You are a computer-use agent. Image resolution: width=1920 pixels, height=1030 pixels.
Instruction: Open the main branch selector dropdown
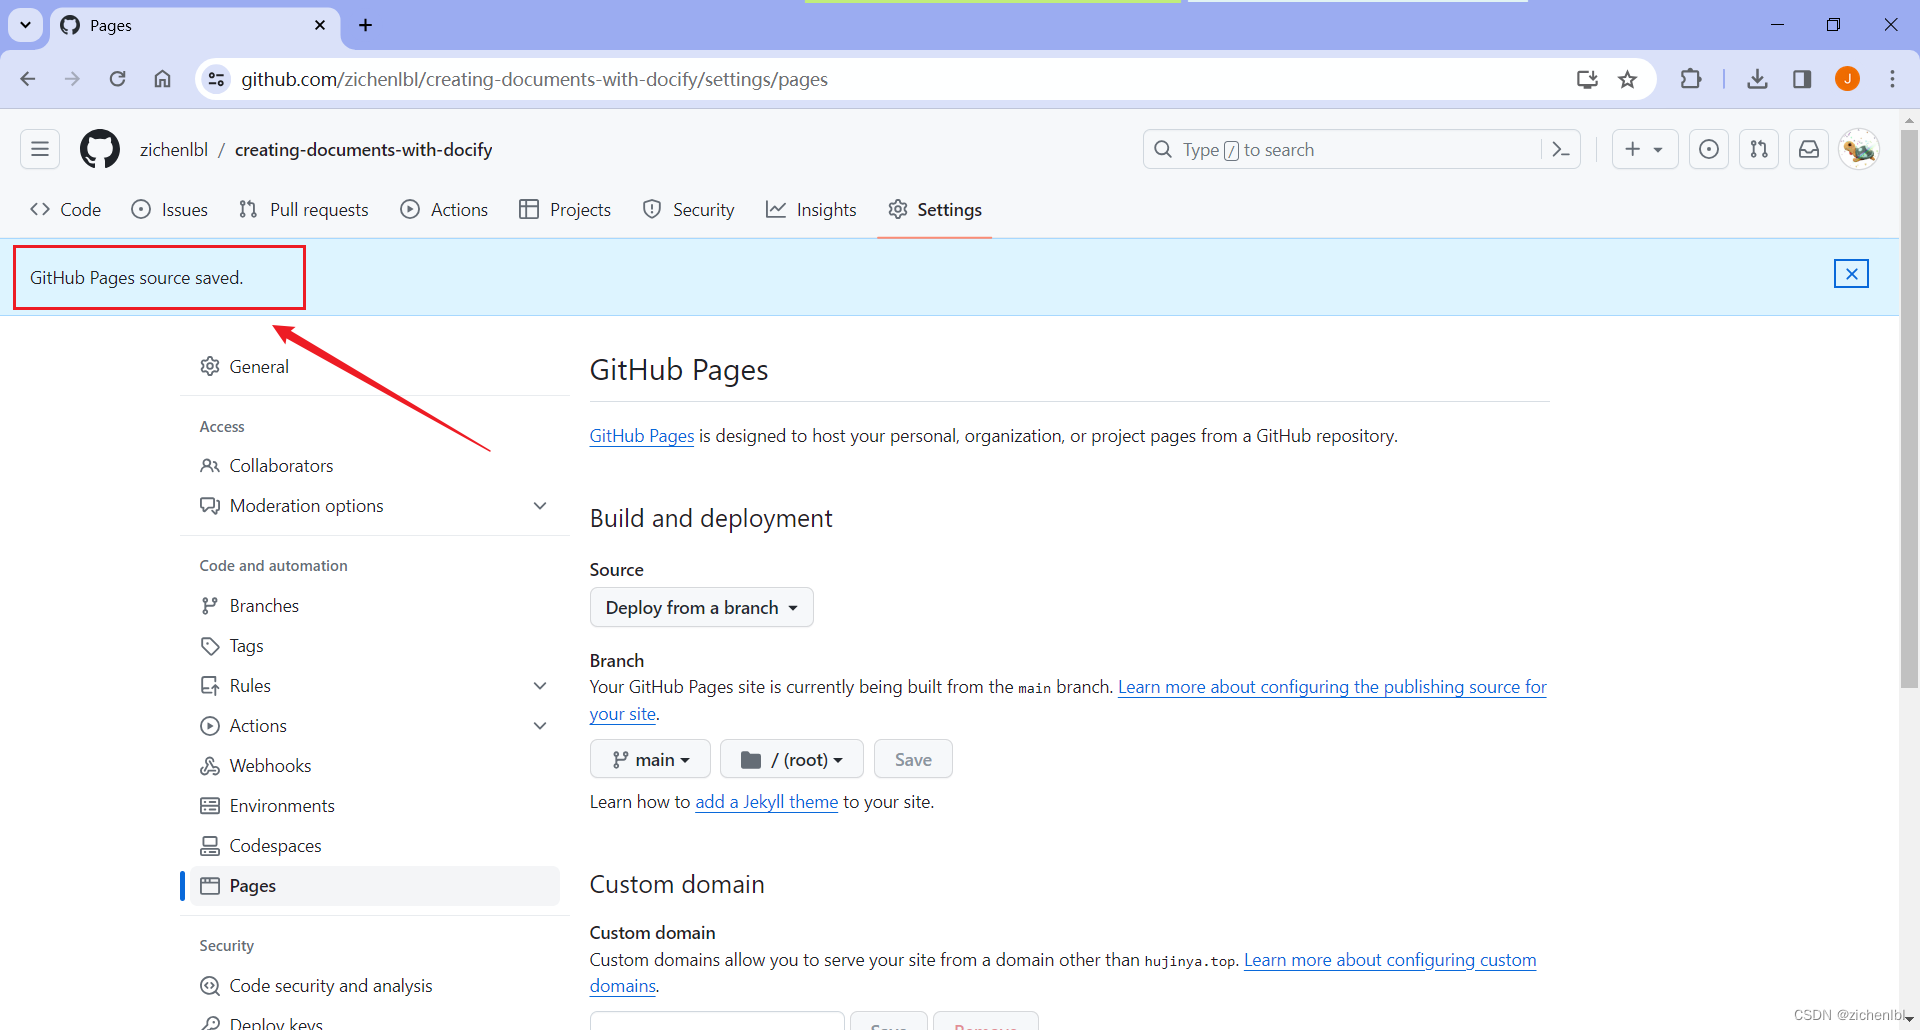click(x=650, y=759)
